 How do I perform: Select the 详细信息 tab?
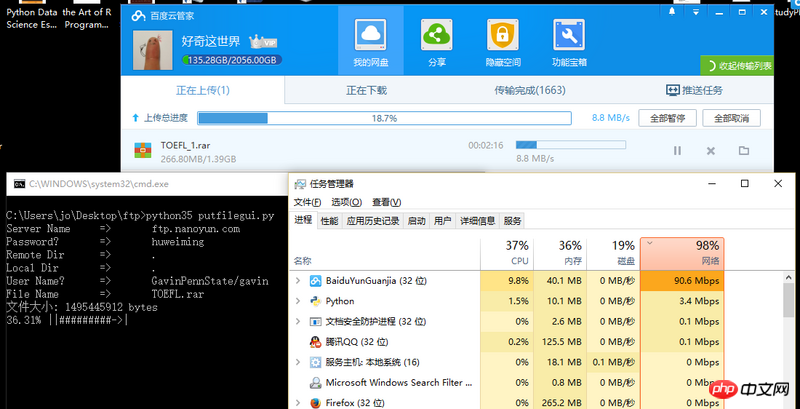(x=478, y=221)
